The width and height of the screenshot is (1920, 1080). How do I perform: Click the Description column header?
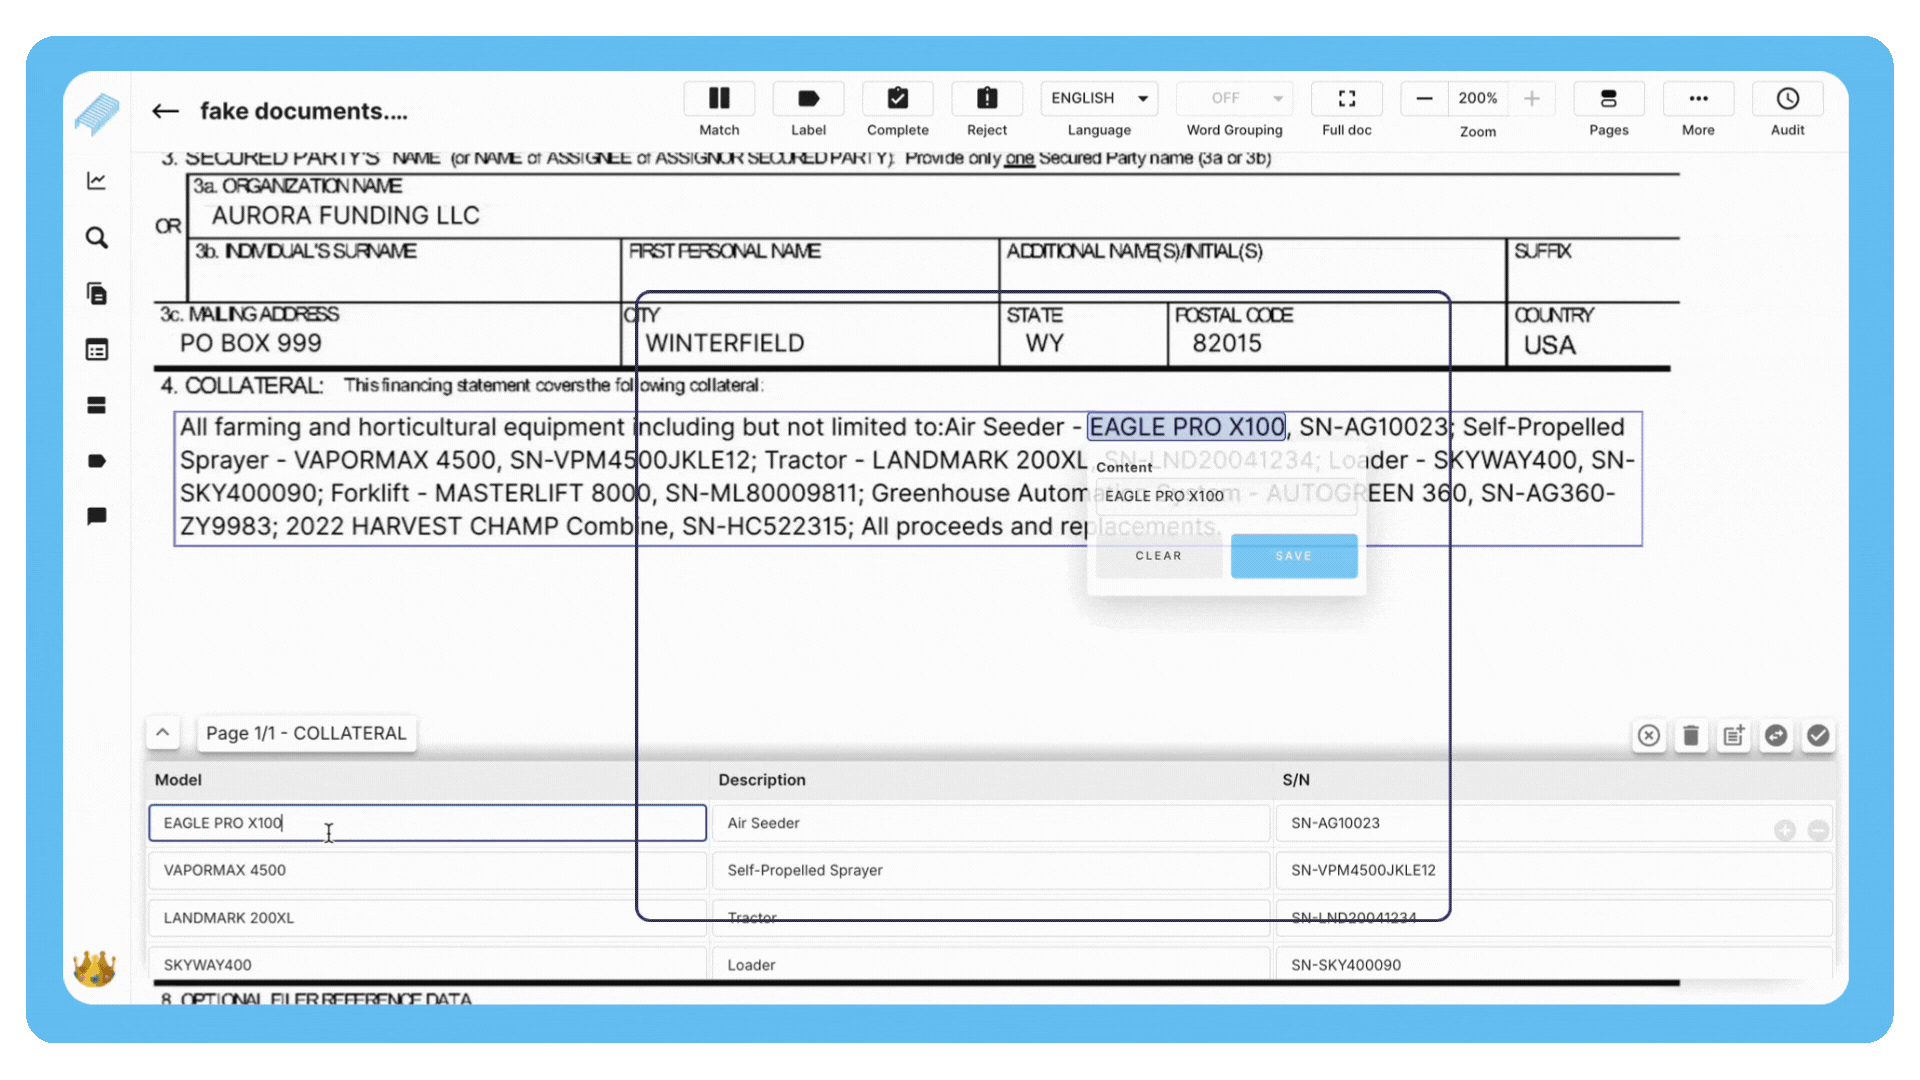point(762,780)
